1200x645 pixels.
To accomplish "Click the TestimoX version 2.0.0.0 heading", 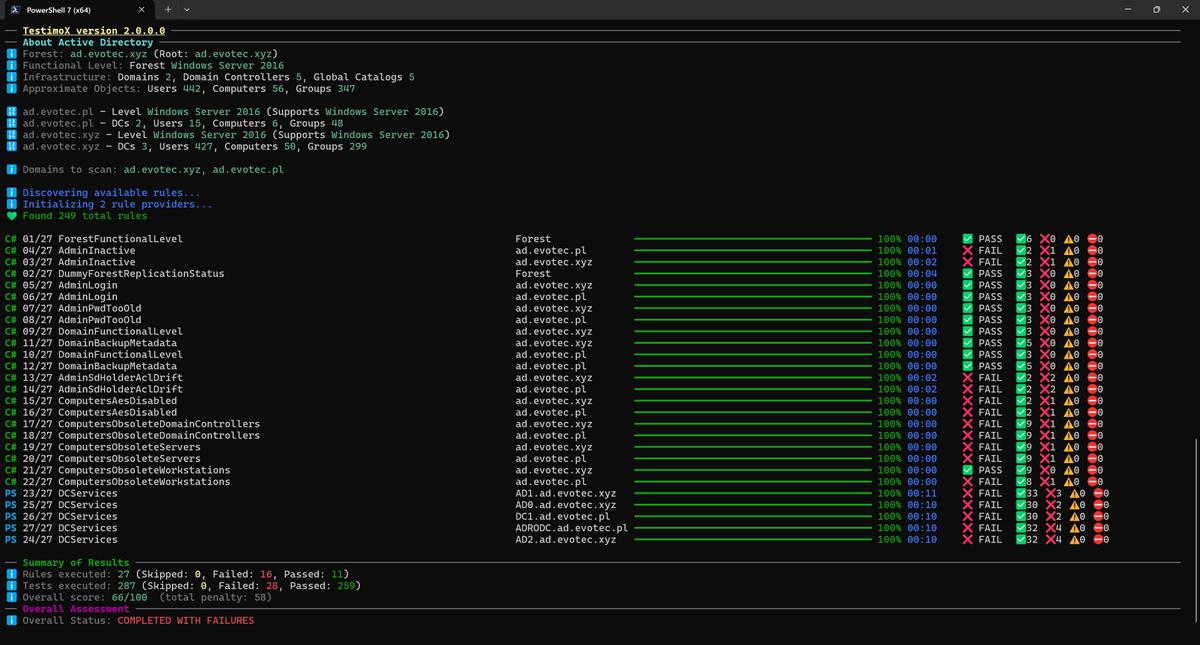I will coord(94,31).
